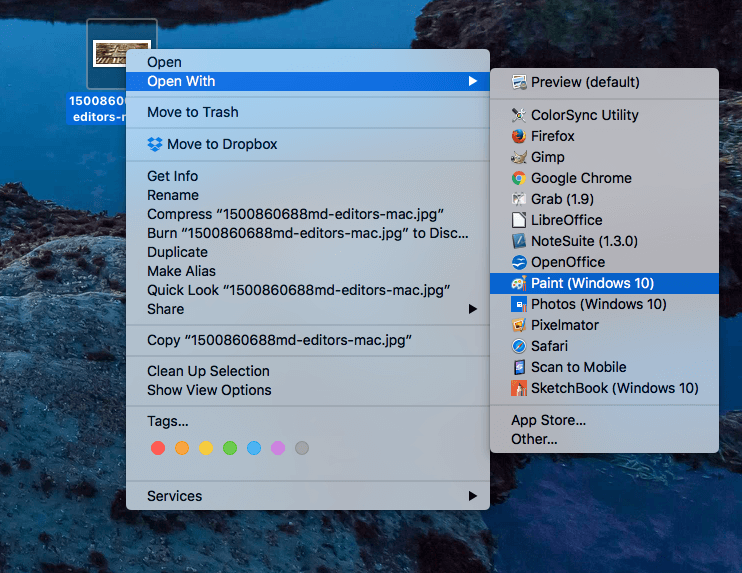Click the file name label on desktop
Viewport: 742px width, 573px height.
click(x=97, y=109)
